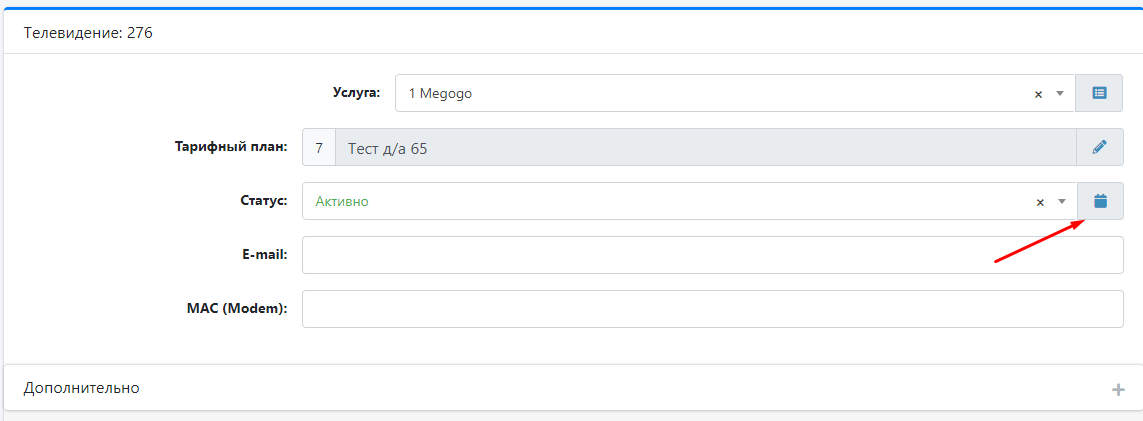Click the 'Тарифный план:' label
This screenshot has height=421, width=1143.
231,147
